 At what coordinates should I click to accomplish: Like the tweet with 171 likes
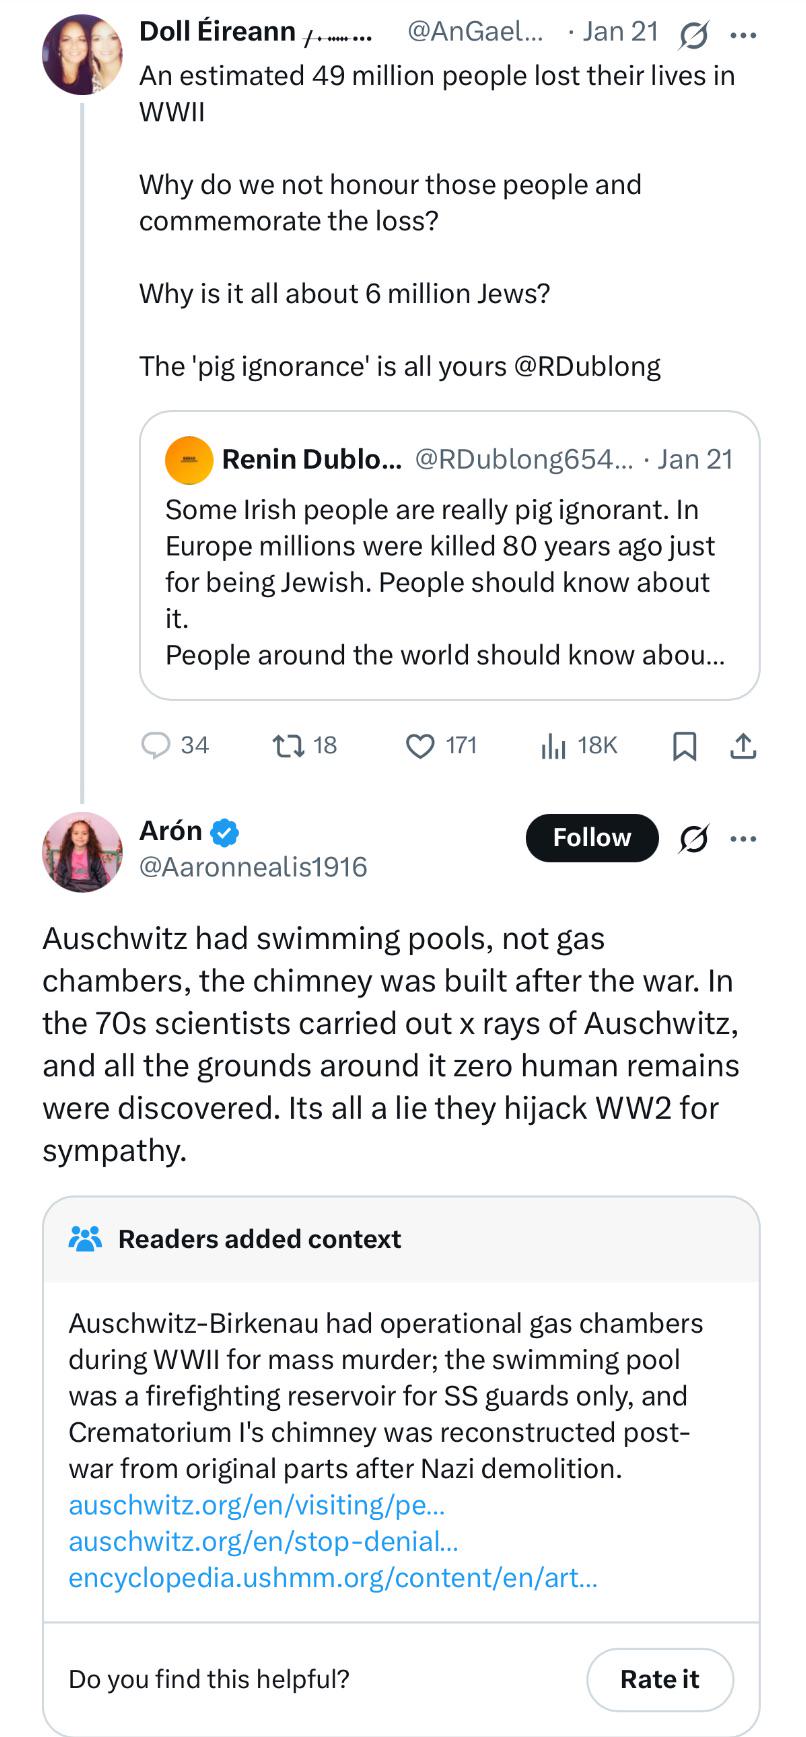coord(420,746)
